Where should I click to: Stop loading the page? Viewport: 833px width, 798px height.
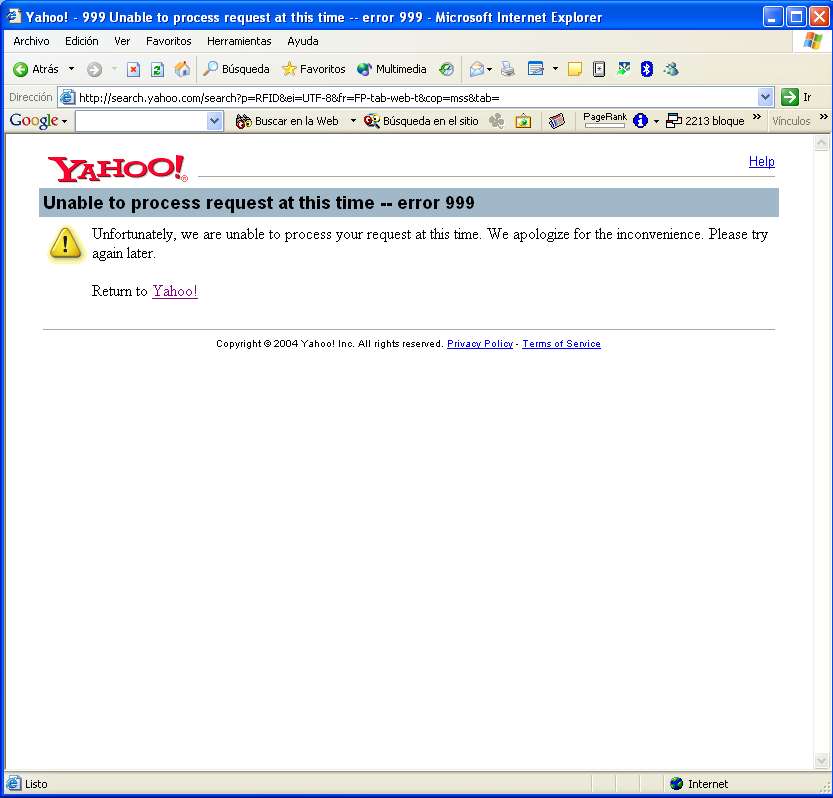pyautogui.click(x=133, y=69)
